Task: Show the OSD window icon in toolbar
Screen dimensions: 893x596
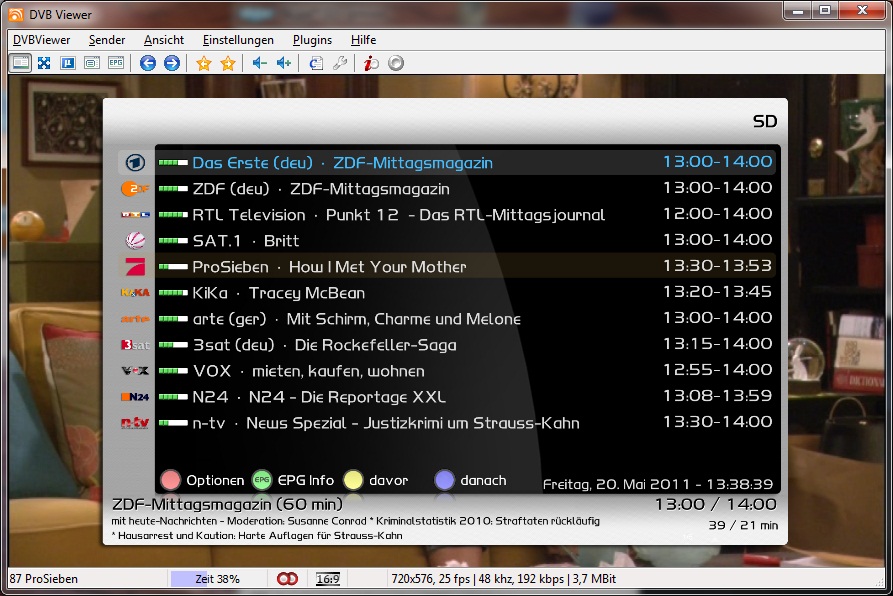Action: [x=92, y=63]
